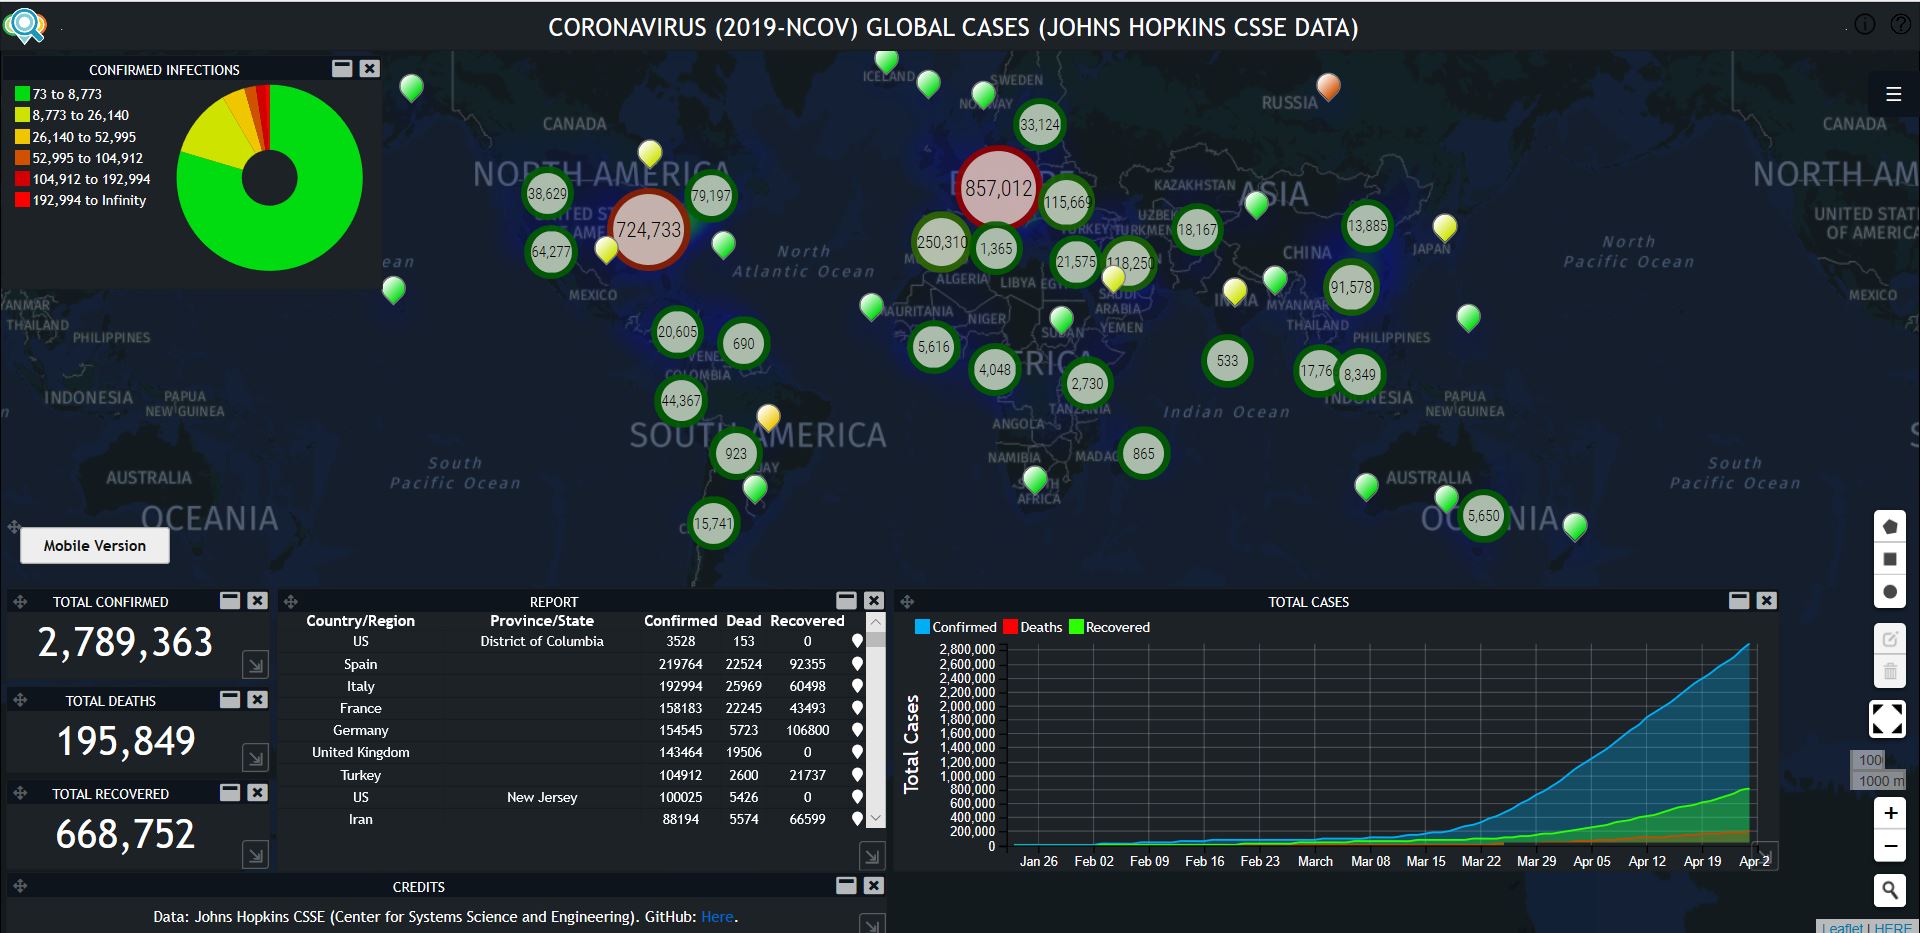Click the green 73 to 8,773 swatch

point(22,94)
